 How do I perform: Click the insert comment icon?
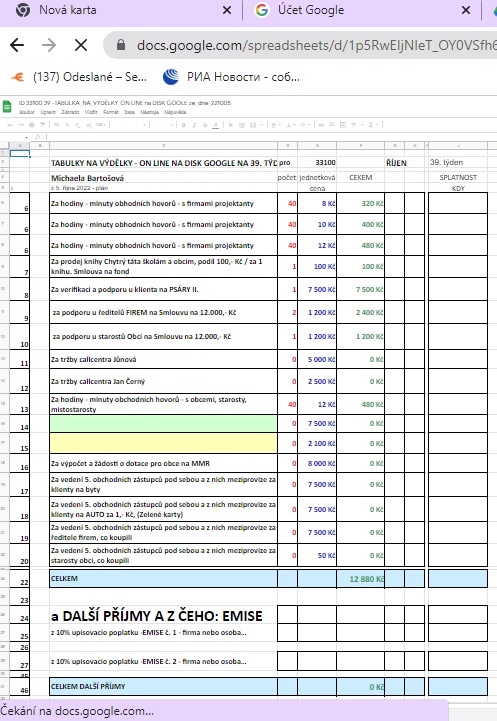[x=332, y=125]
